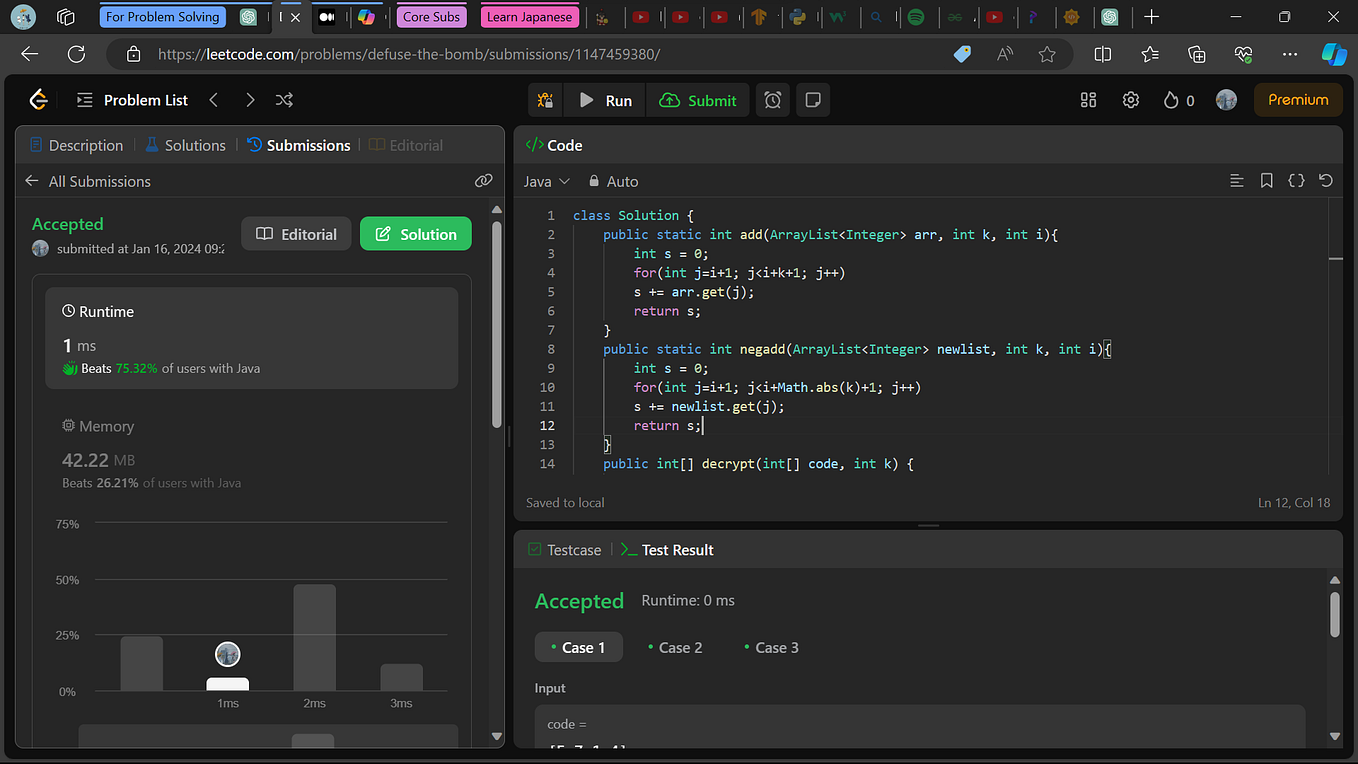The image size is (1358, 764).
Task: Expand the Java language dropdown
Action: [x=546, y=181]
